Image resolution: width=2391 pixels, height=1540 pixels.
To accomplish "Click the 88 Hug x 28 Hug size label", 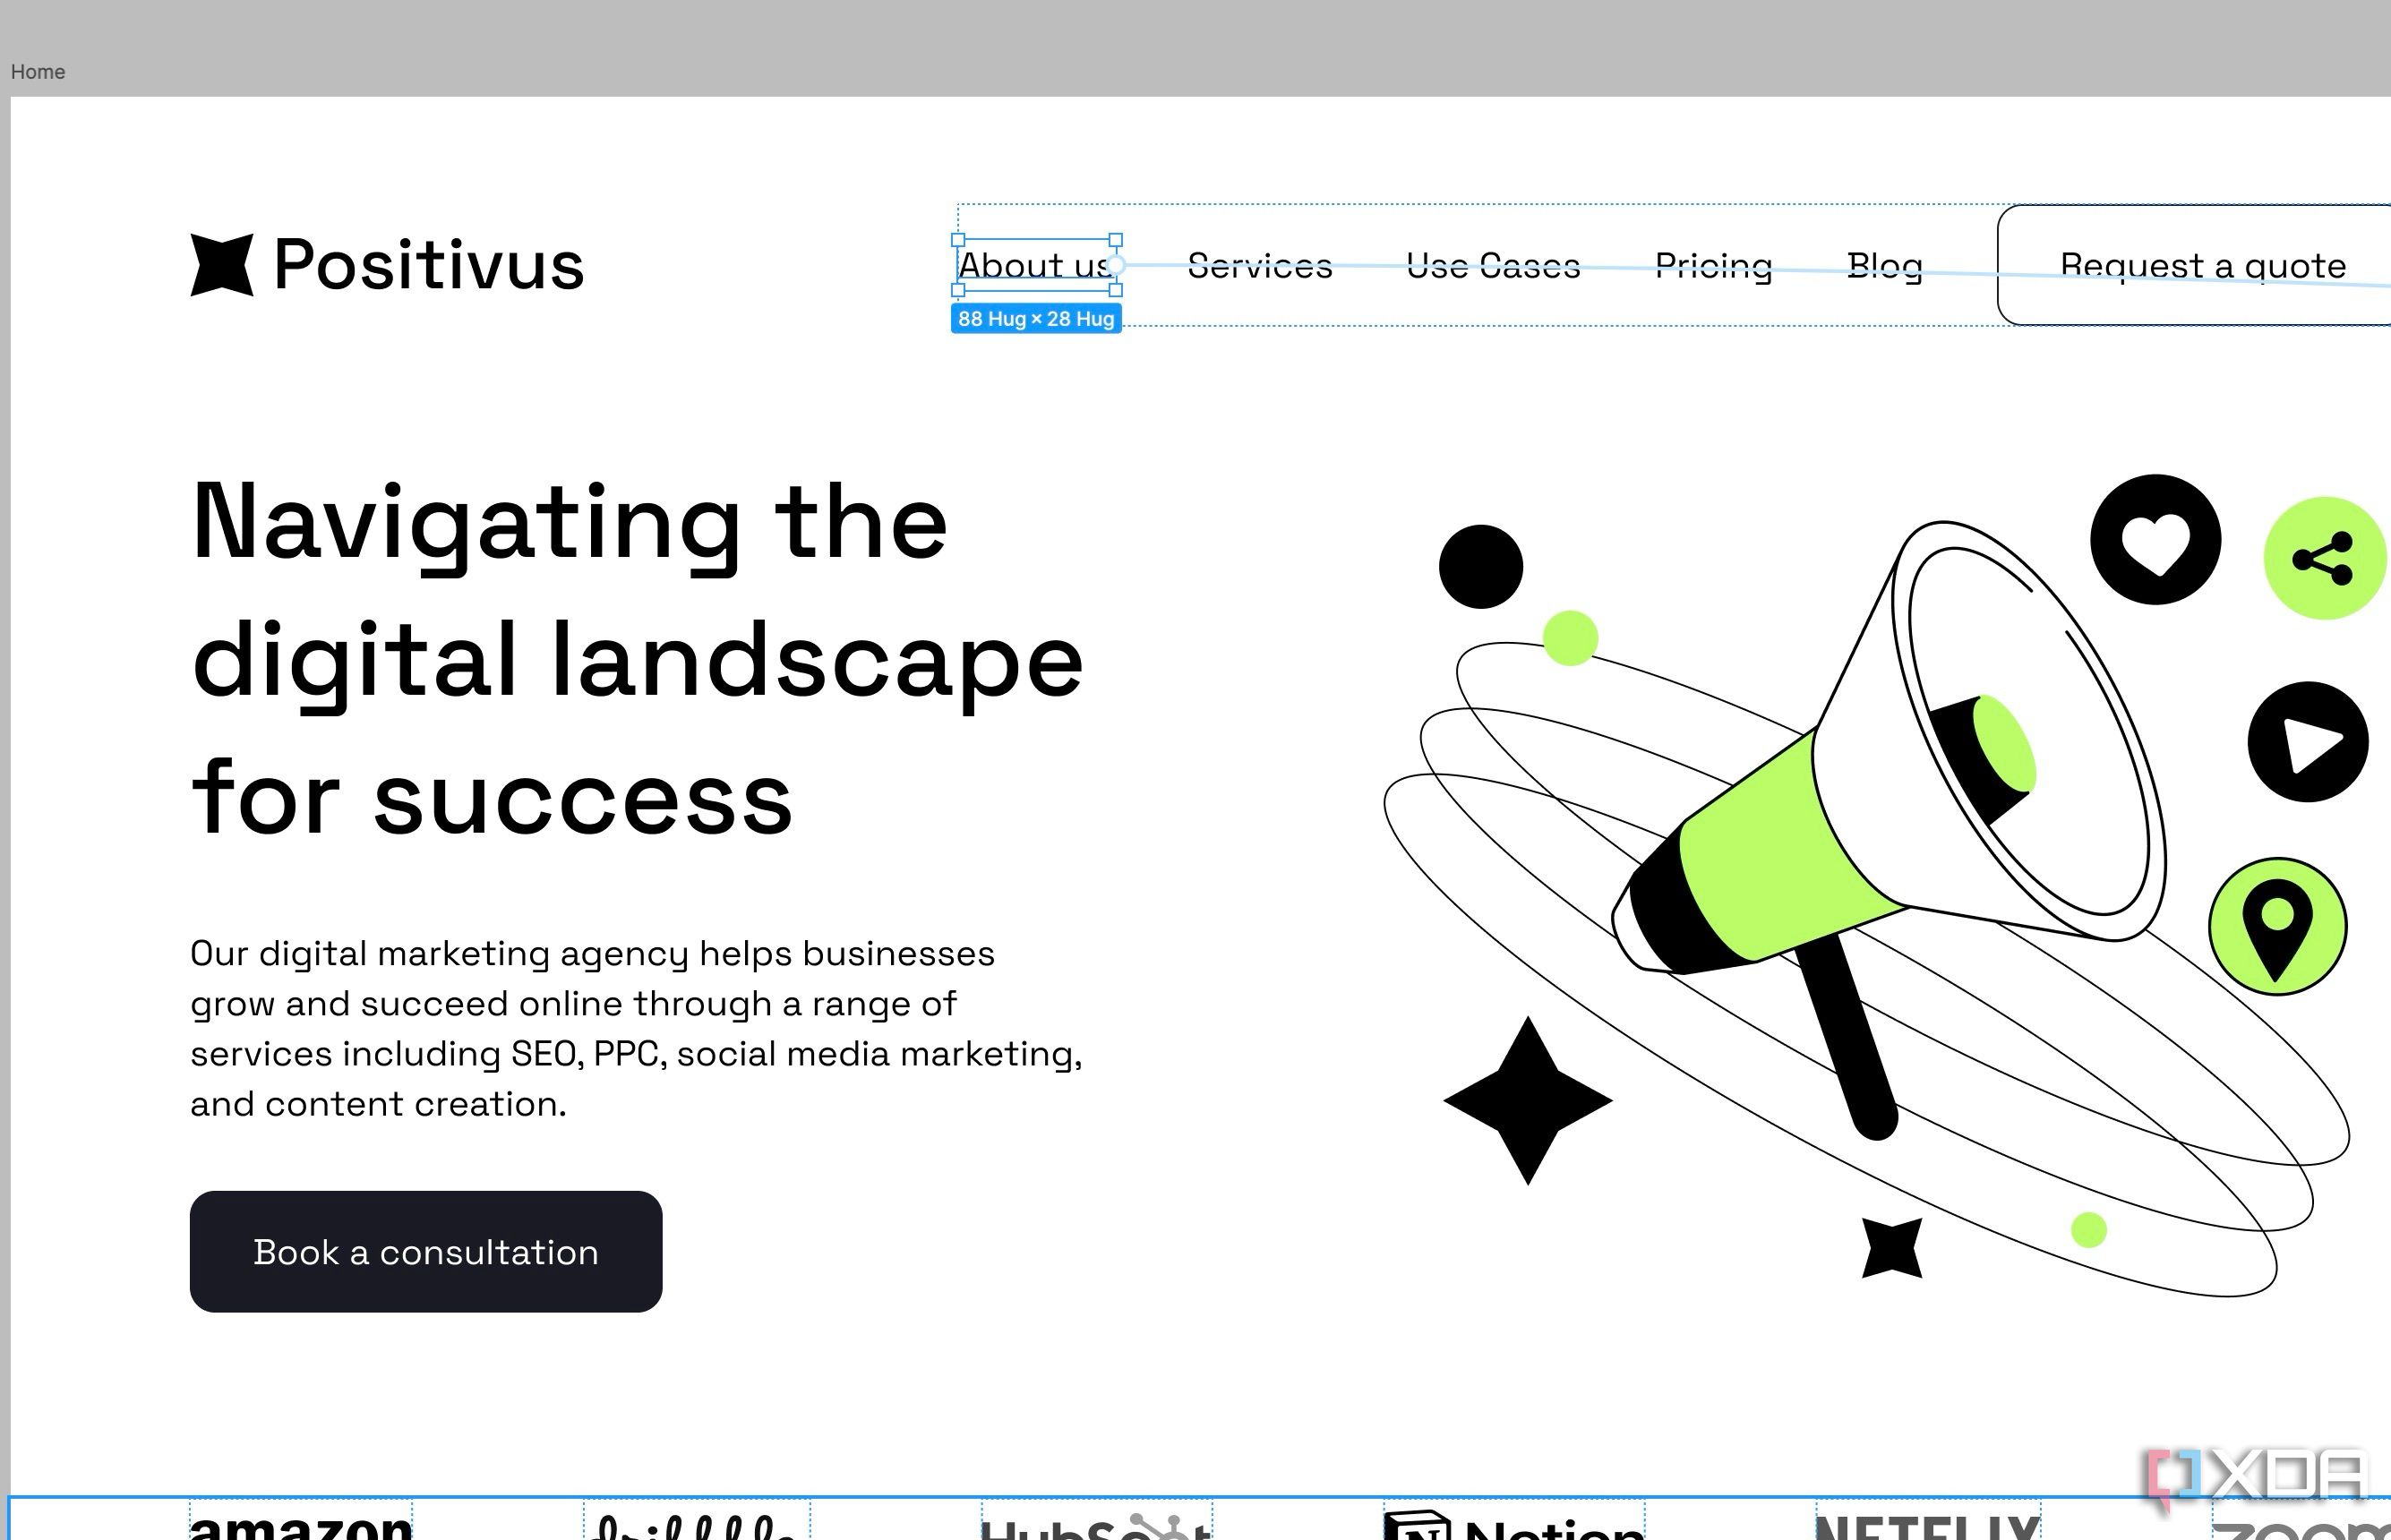I will [1035, 317].
